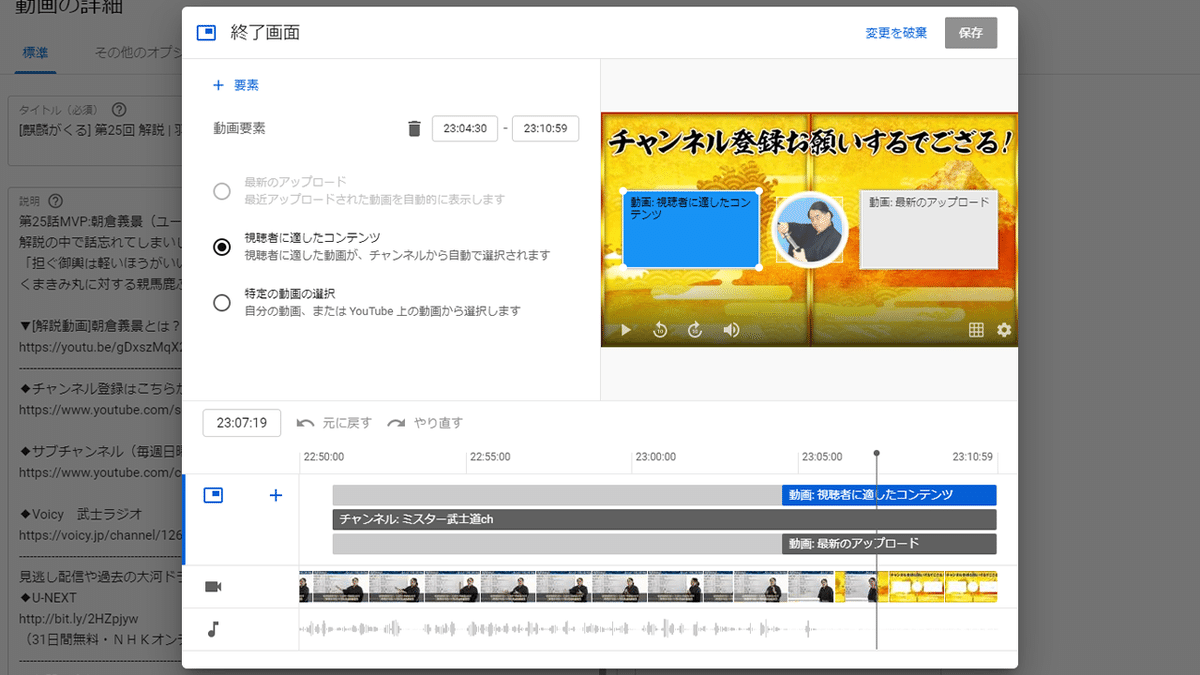Switch to 標準 tab in background page
The width and height of the screenshot is (1200, 675).
35,52
